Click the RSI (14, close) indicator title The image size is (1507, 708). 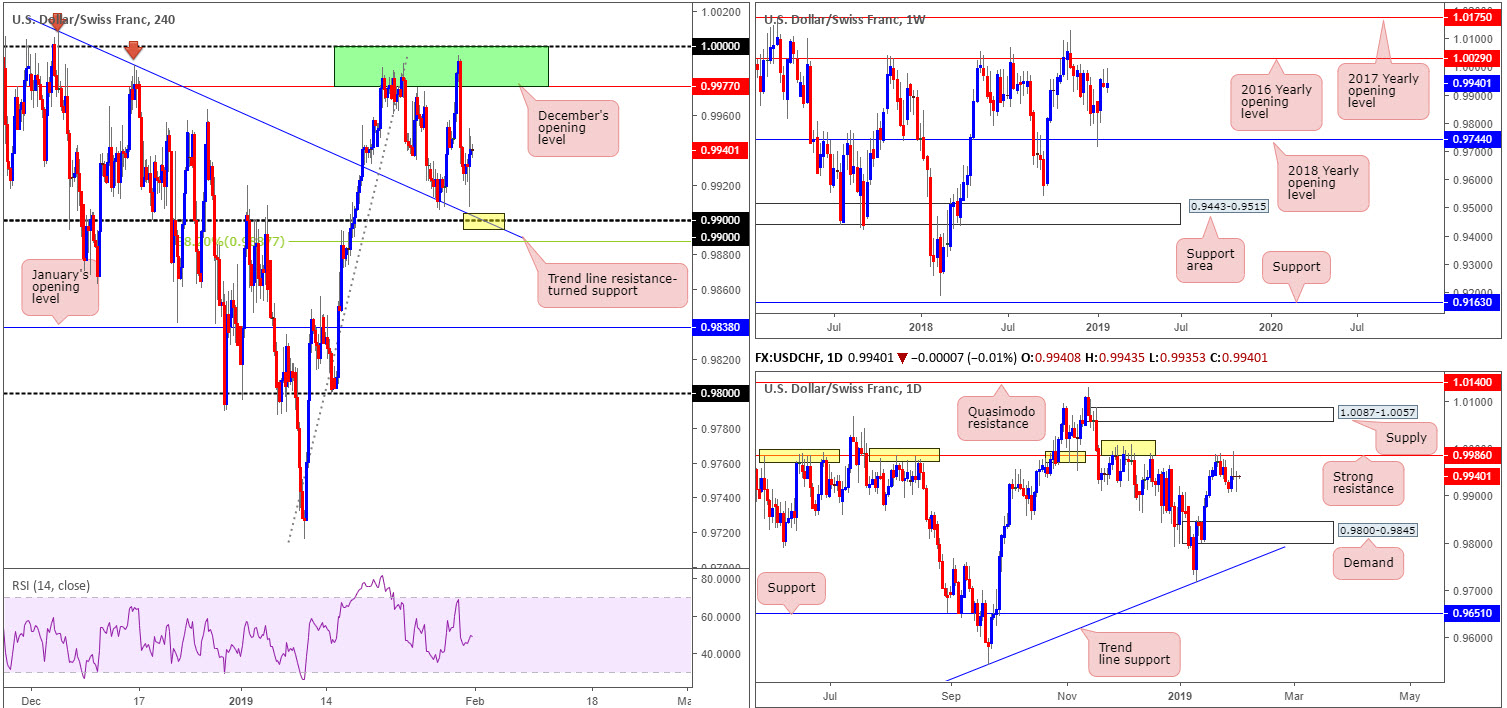(53, 586)
